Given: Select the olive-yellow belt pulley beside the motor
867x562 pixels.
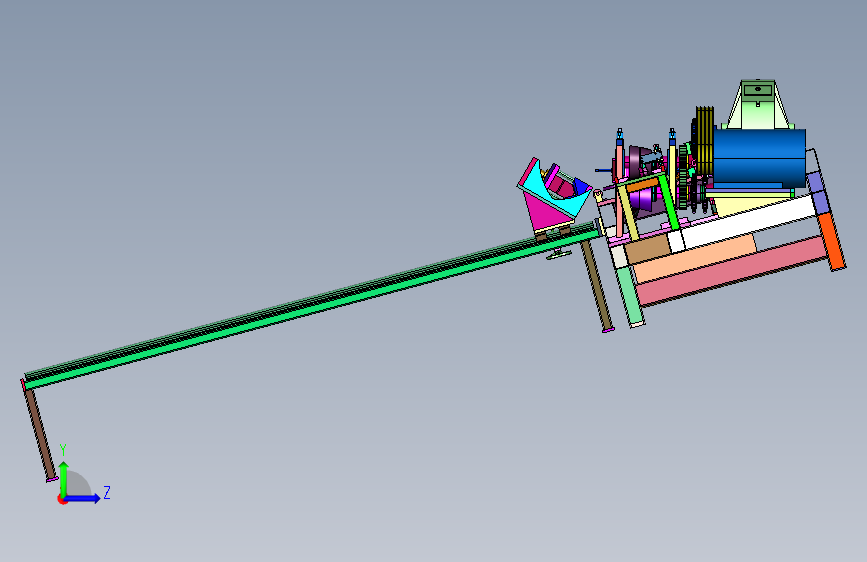Looking at the screenshot, I should tap(704, 140).
